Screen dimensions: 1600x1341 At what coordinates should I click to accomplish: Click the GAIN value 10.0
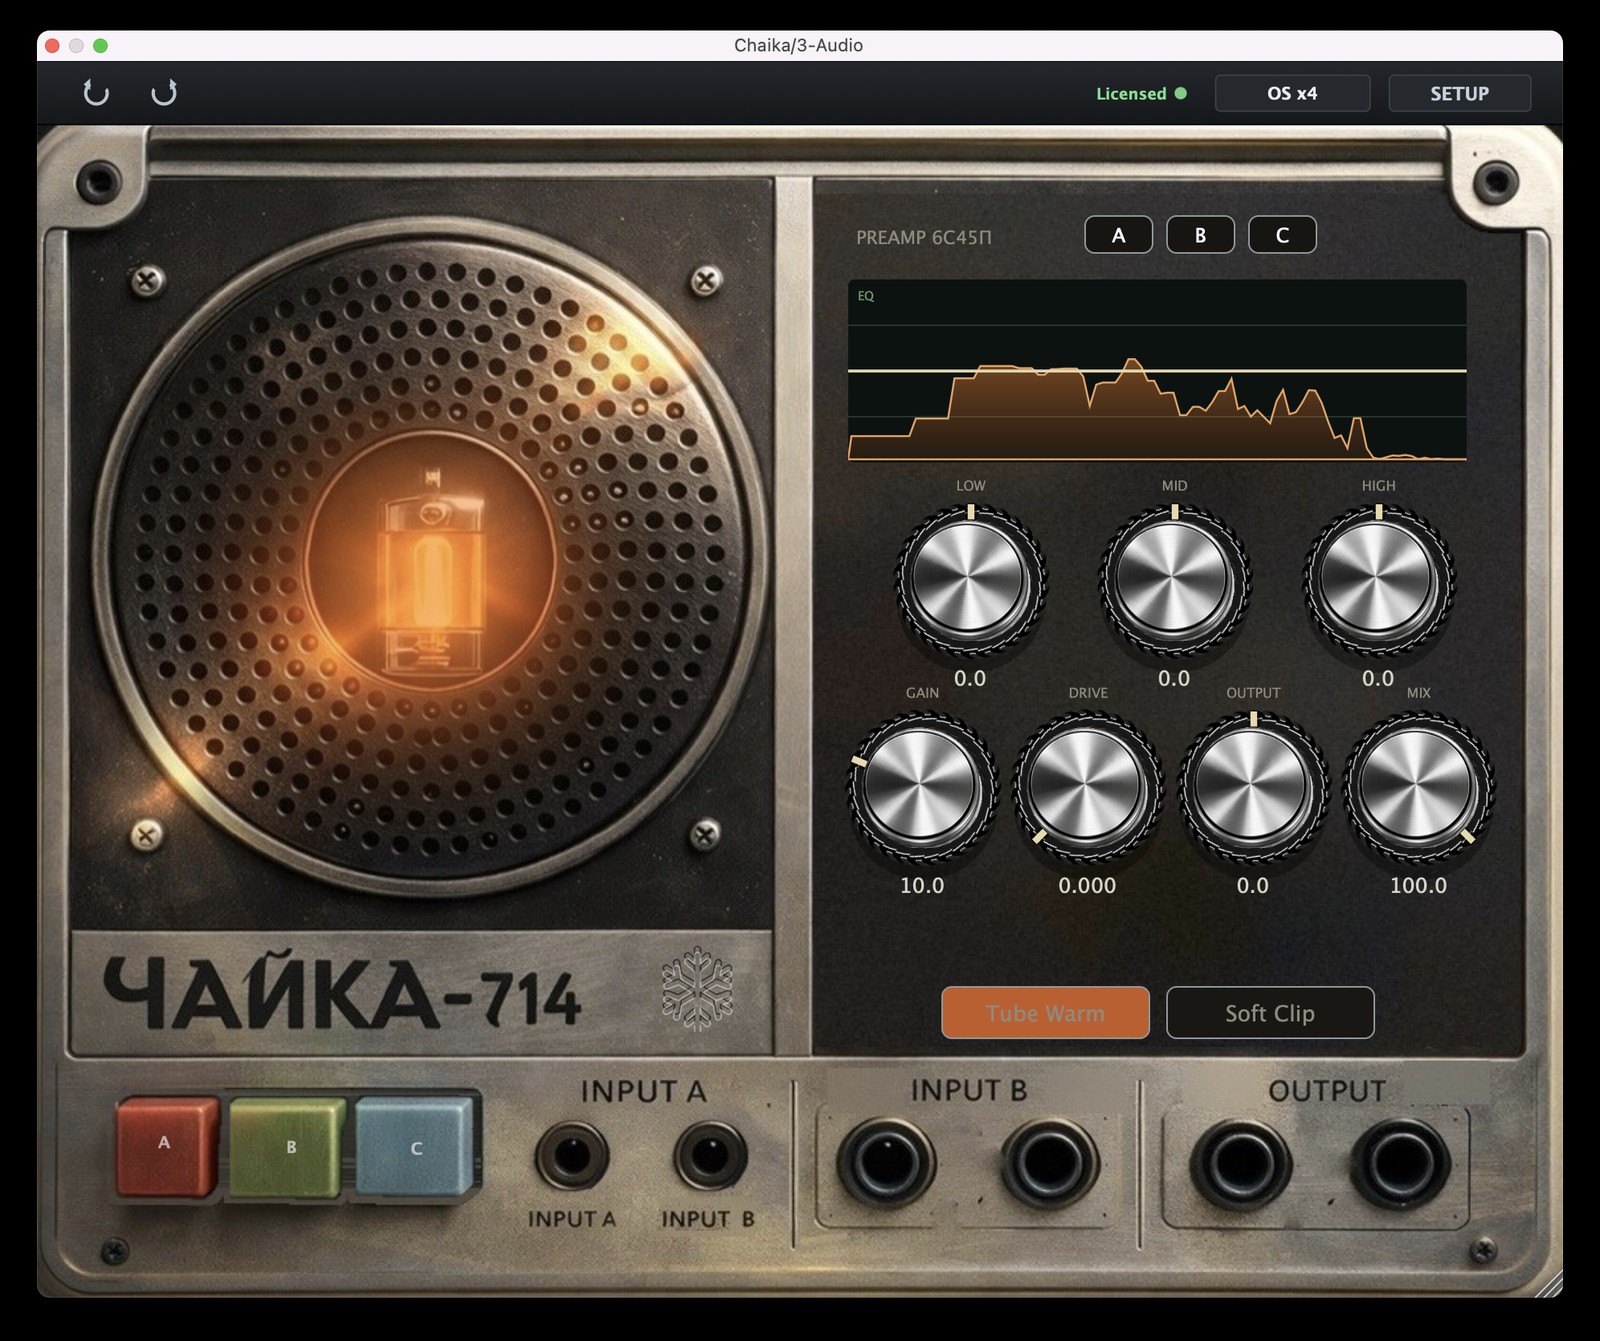(921, 885)
